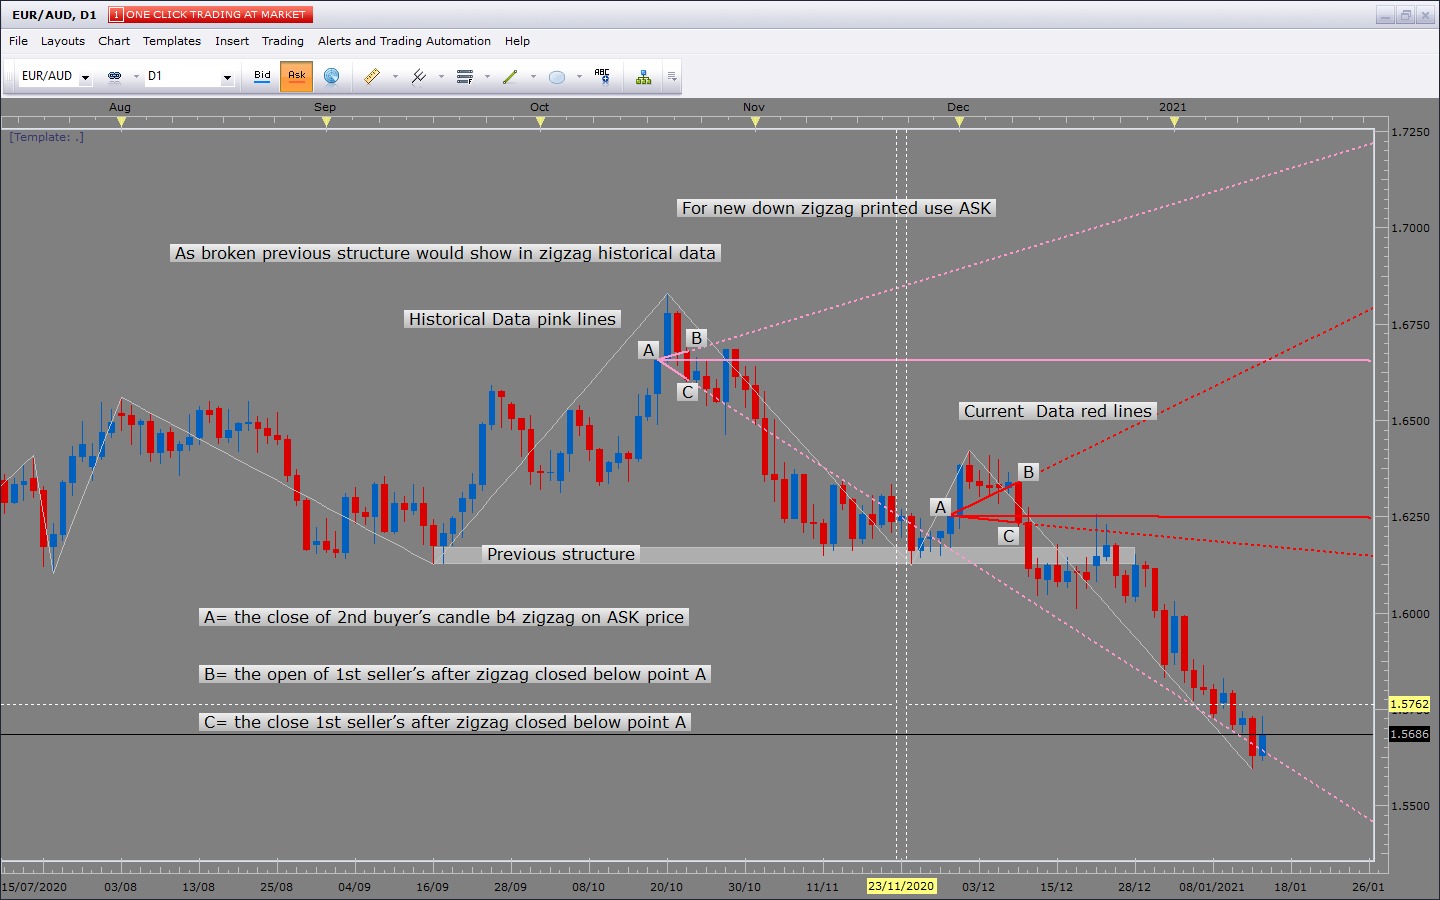This screenshot has width=1440, height=900.
Task: Select the ellipse shape tool
Action: point(557,76)
